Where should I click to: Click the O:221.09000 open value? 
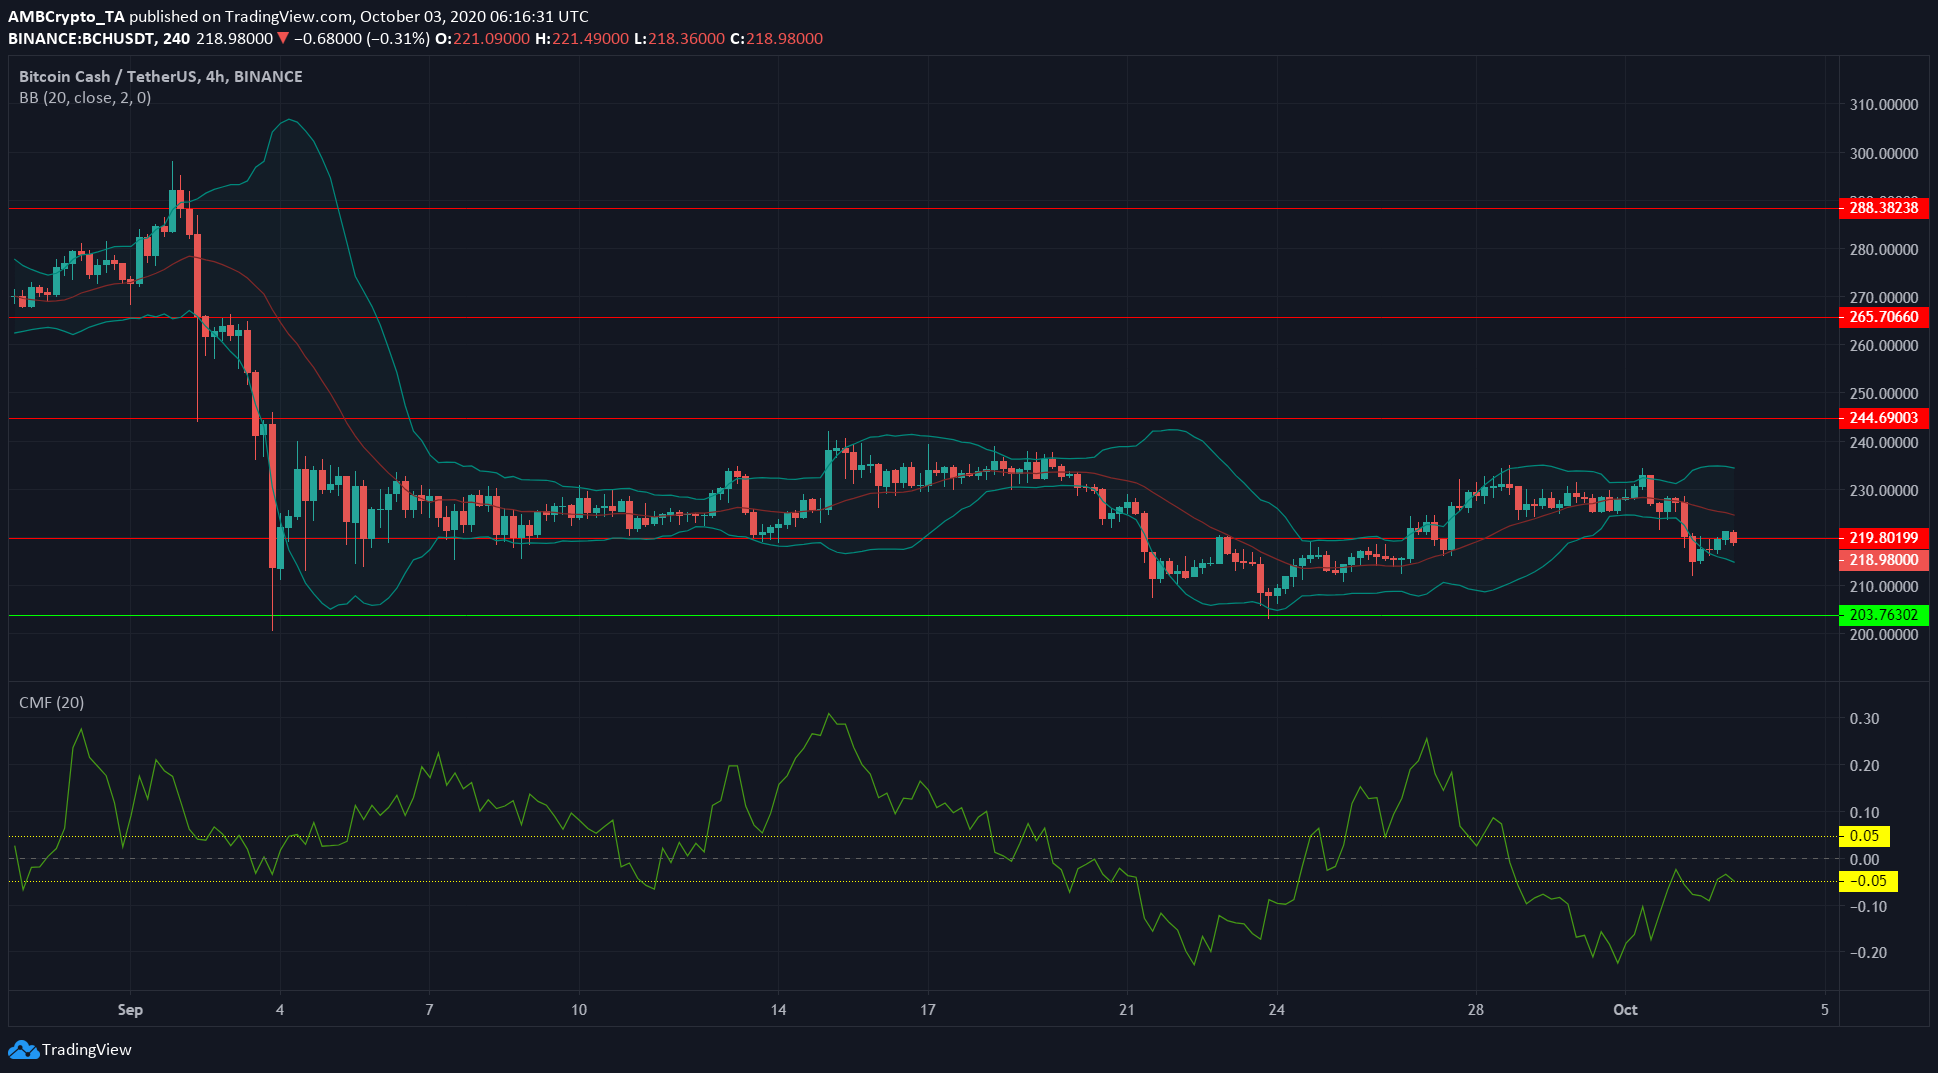coord(482,39)
